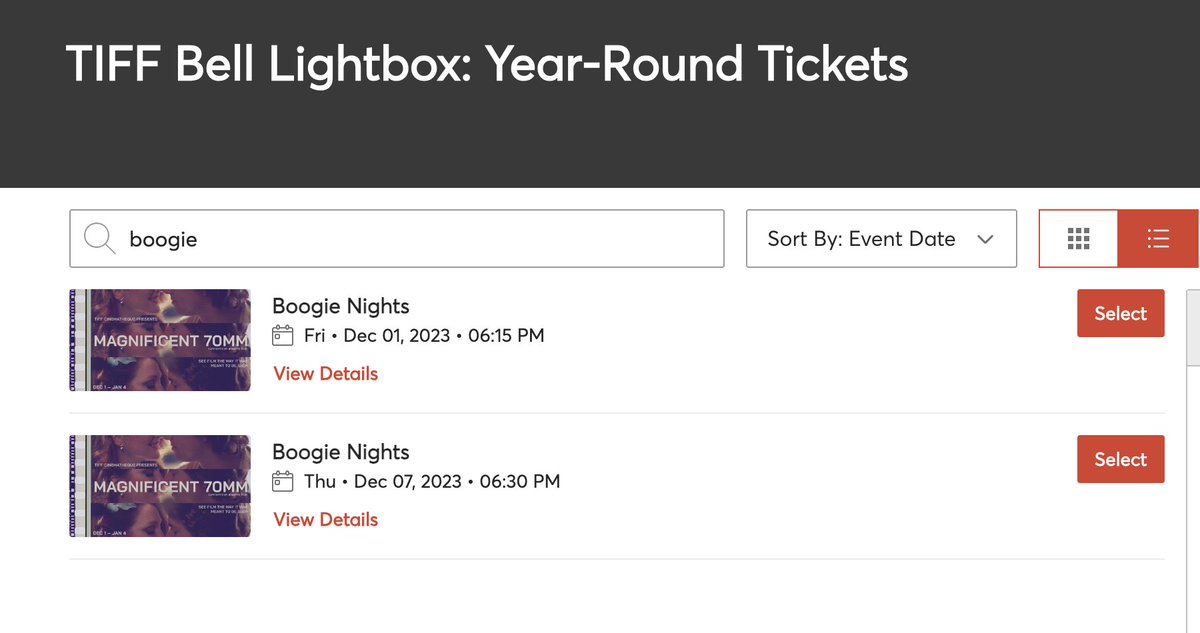This screenshot has height=633, width=1200.
Task: Click the Fri Dec 01, 2023 06:15 PM date text
Action: click(x=424, y=336)
